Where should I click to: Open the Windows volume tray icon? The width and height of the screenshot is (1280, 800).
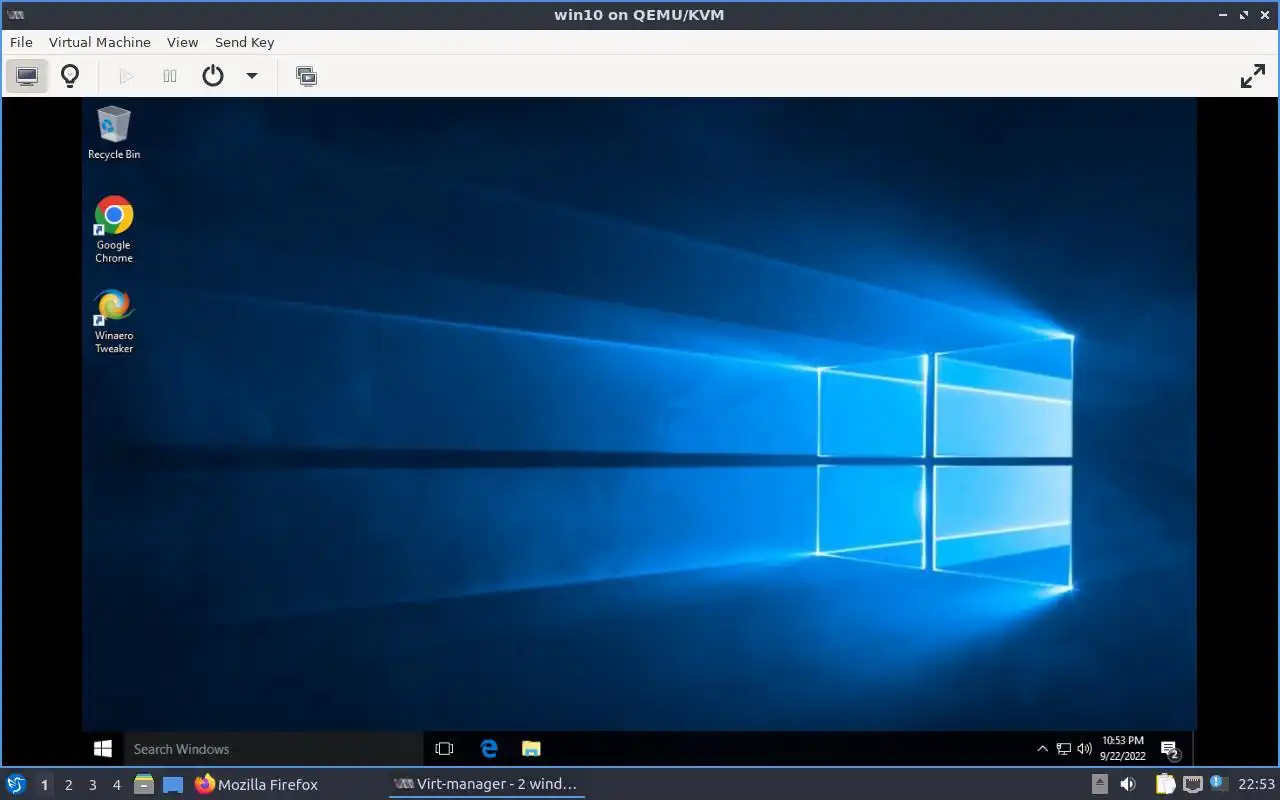[x=1084, y=748]
